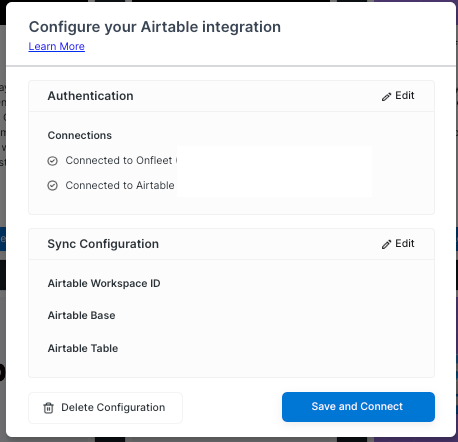Click the 'Airtable Workspace ID' label
The image size is (458, 442).
point(104,283)
